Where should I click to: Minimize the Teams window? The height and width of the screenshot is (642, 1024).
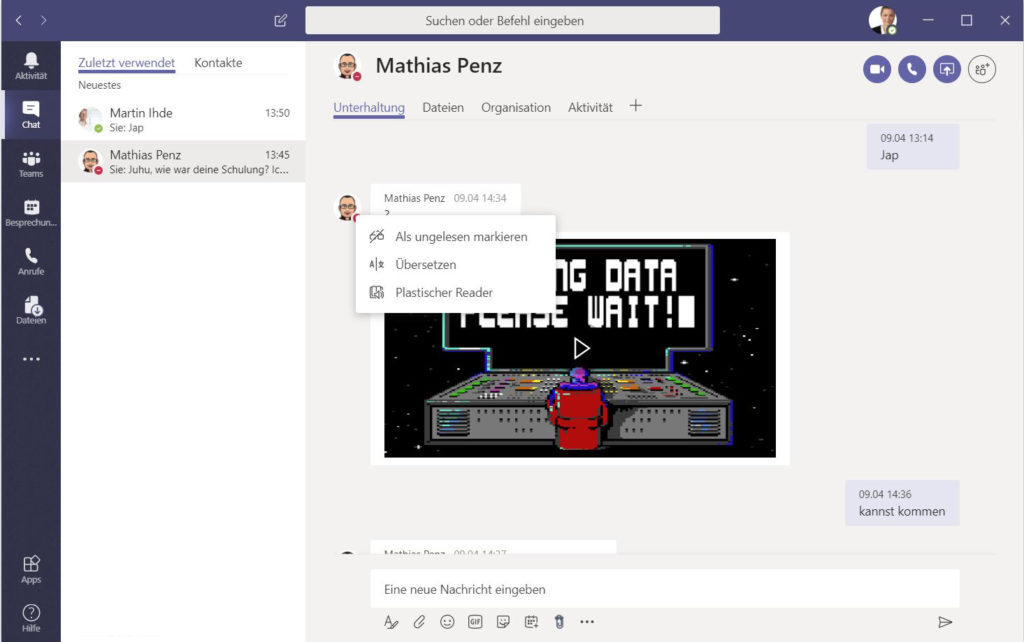928,20
